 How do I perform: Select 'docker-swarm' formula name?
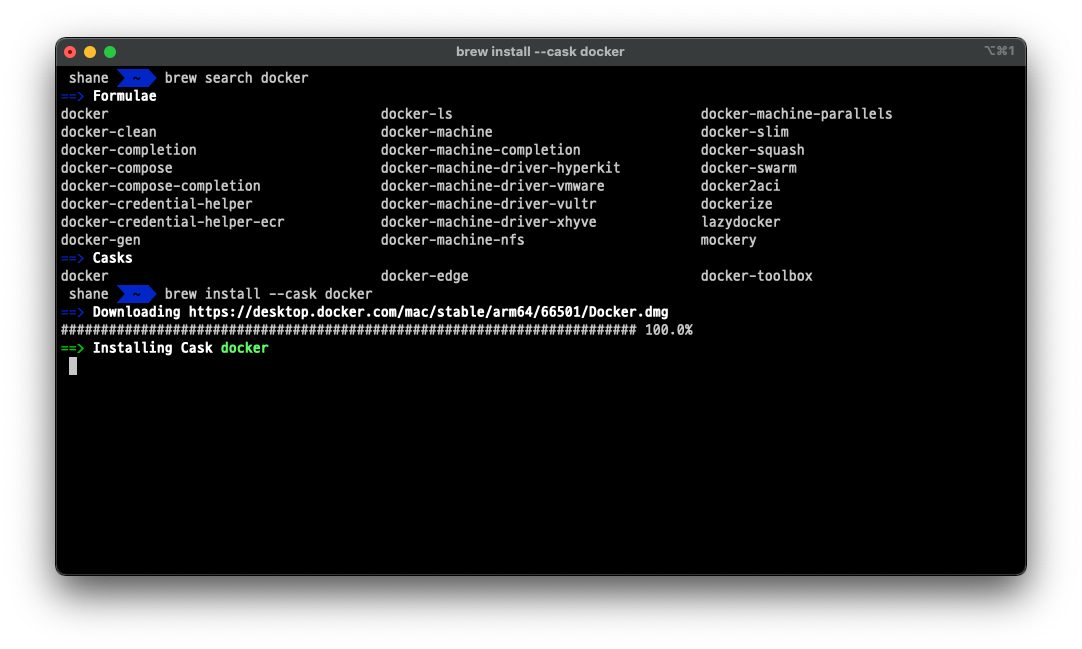pyautogui.click(x=749, y=168)
